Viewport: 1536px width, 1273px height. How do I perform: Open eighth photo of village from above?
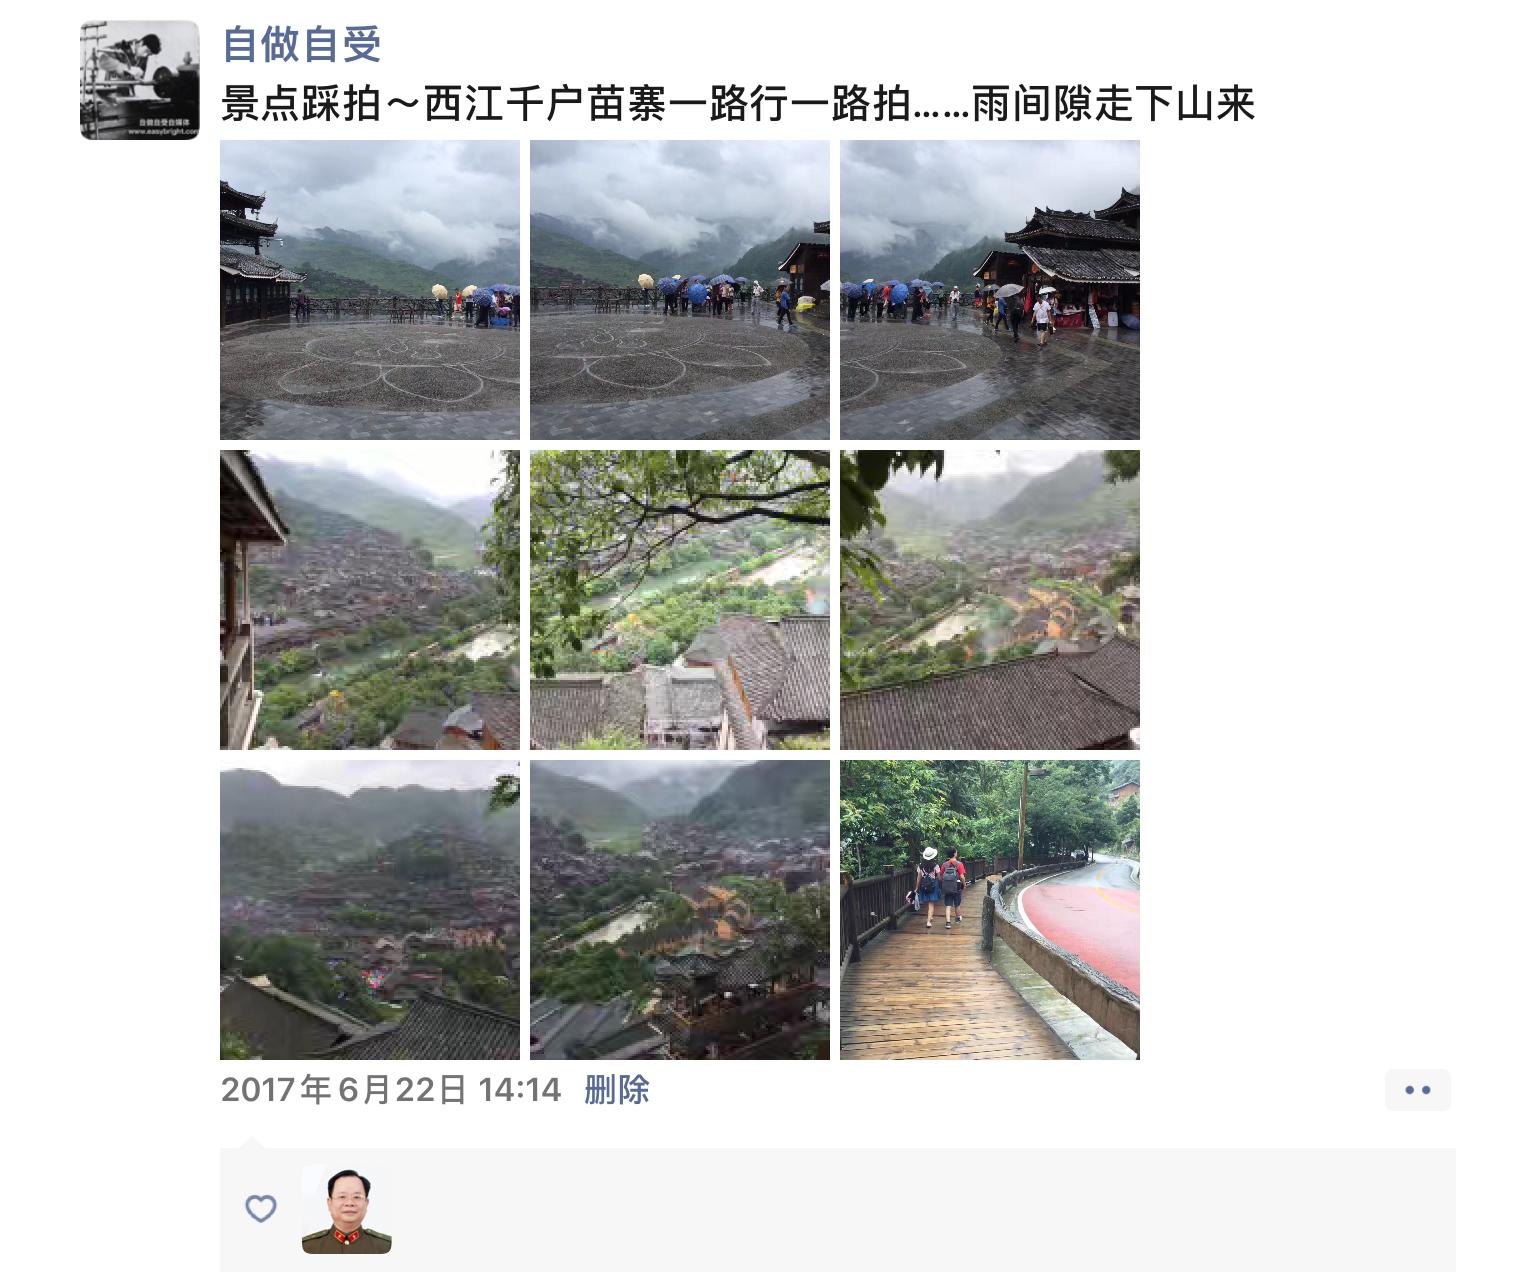(680, 910)
